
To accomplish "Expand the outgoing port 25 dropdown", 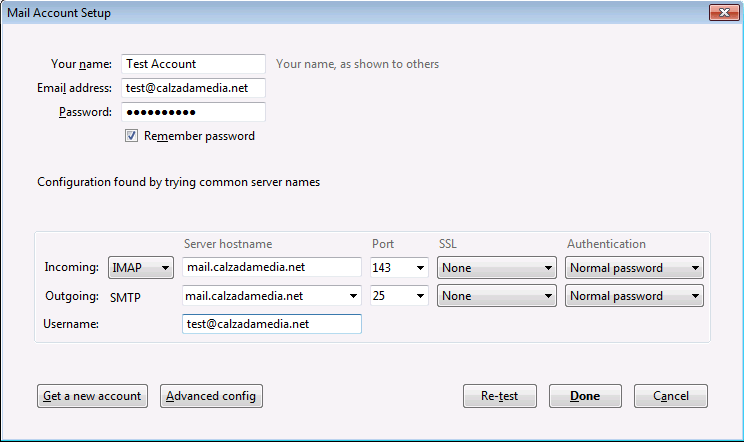I will pyautogui.click(x=399, y=296).
